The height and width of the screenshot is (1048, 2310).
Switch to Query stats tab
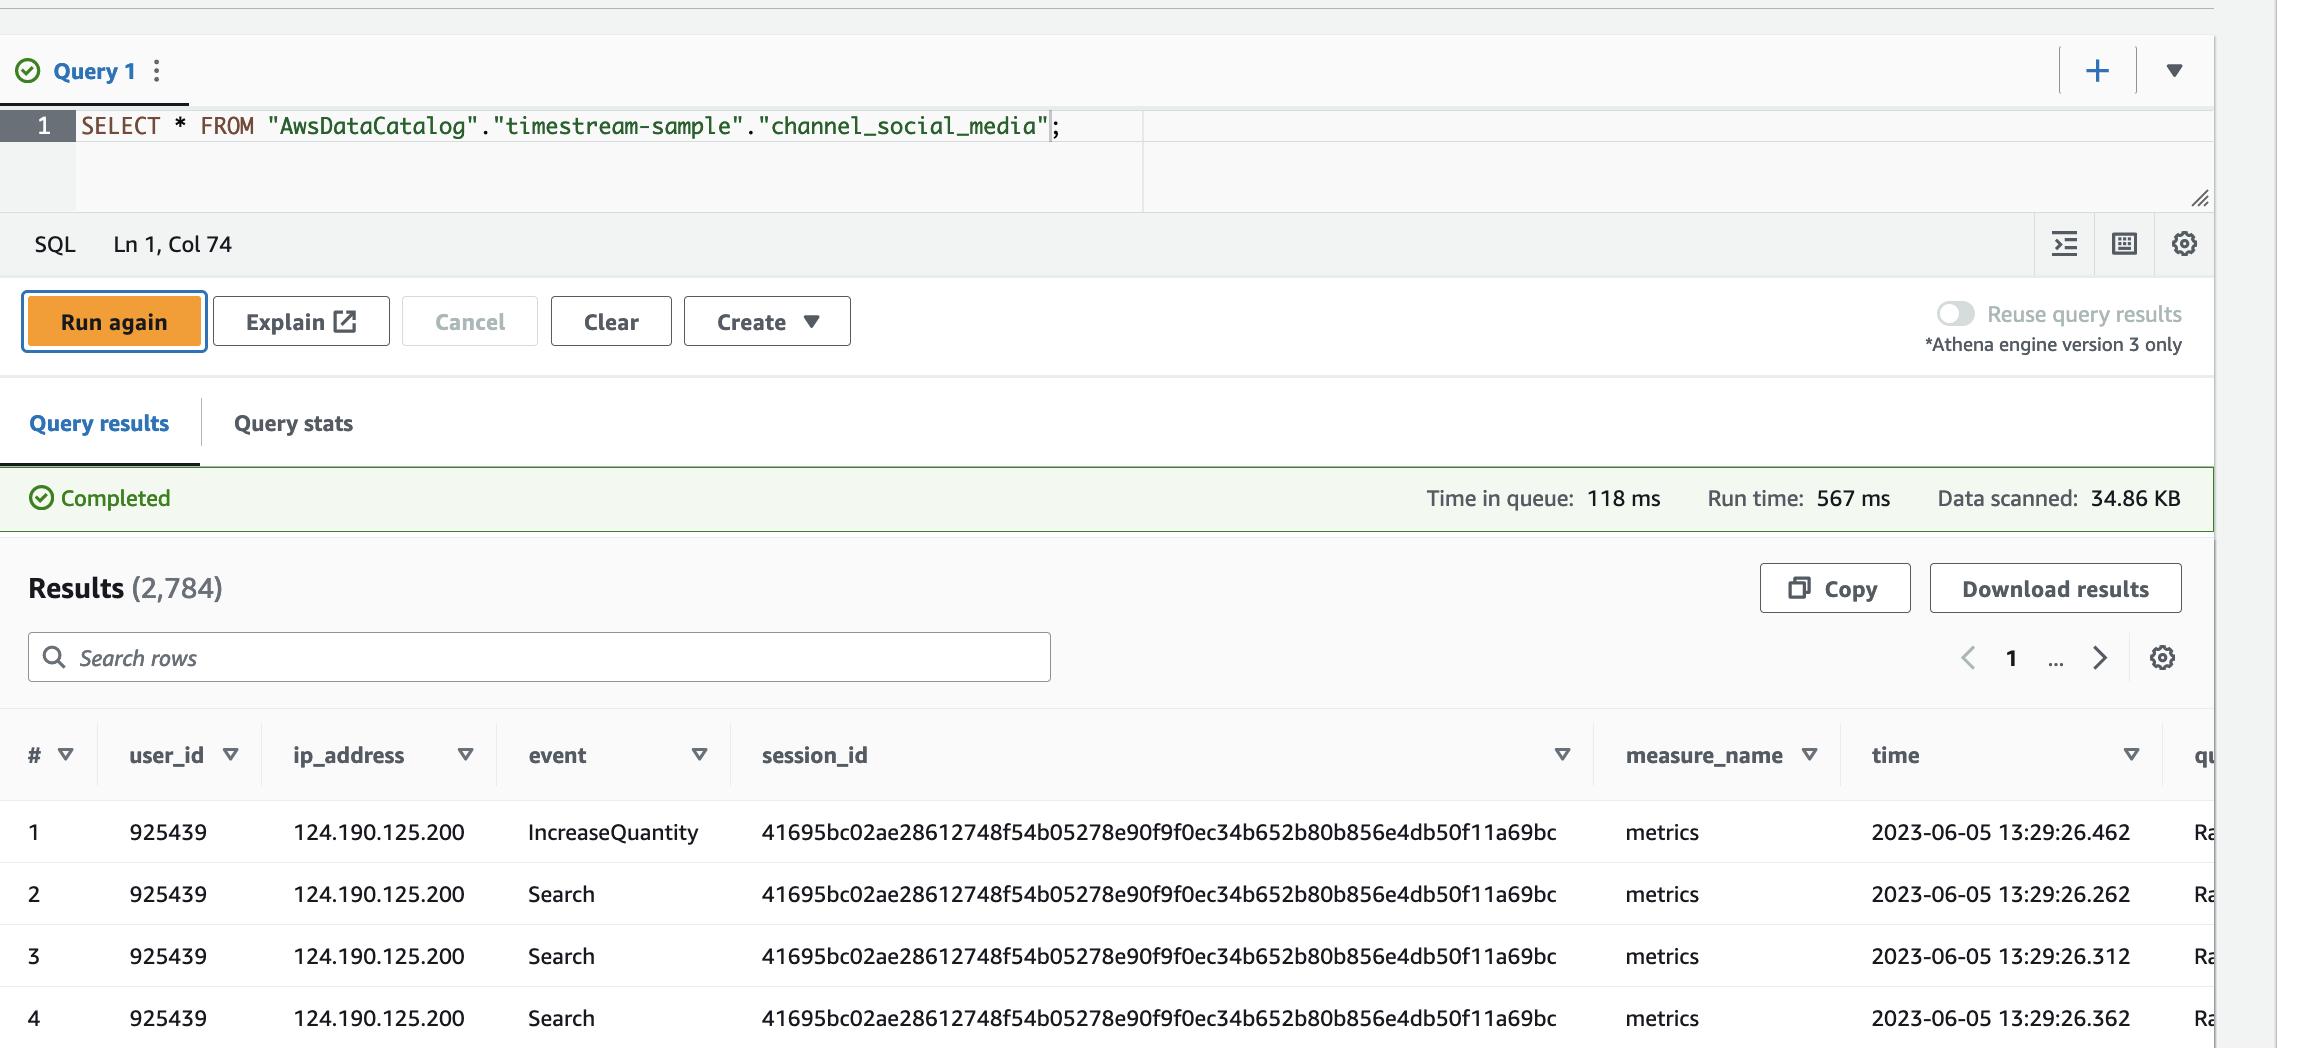(x=293, y=424)
